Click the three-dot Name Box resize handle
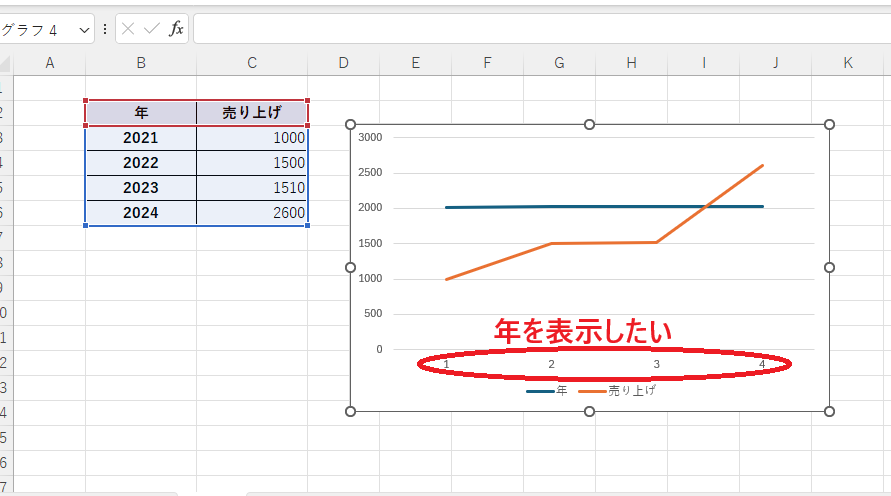The width and height of the screenshot is (891, 496). [105, 29]
